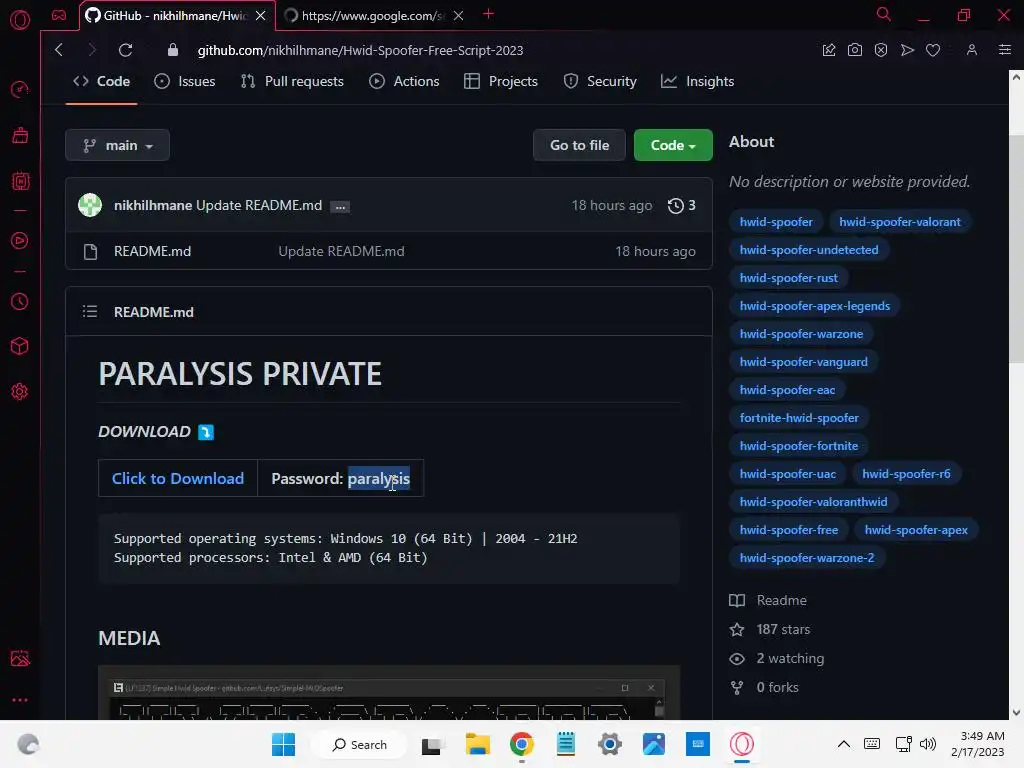Open the profile account icon
The image size is (1024, 768).
pos(972,50)
